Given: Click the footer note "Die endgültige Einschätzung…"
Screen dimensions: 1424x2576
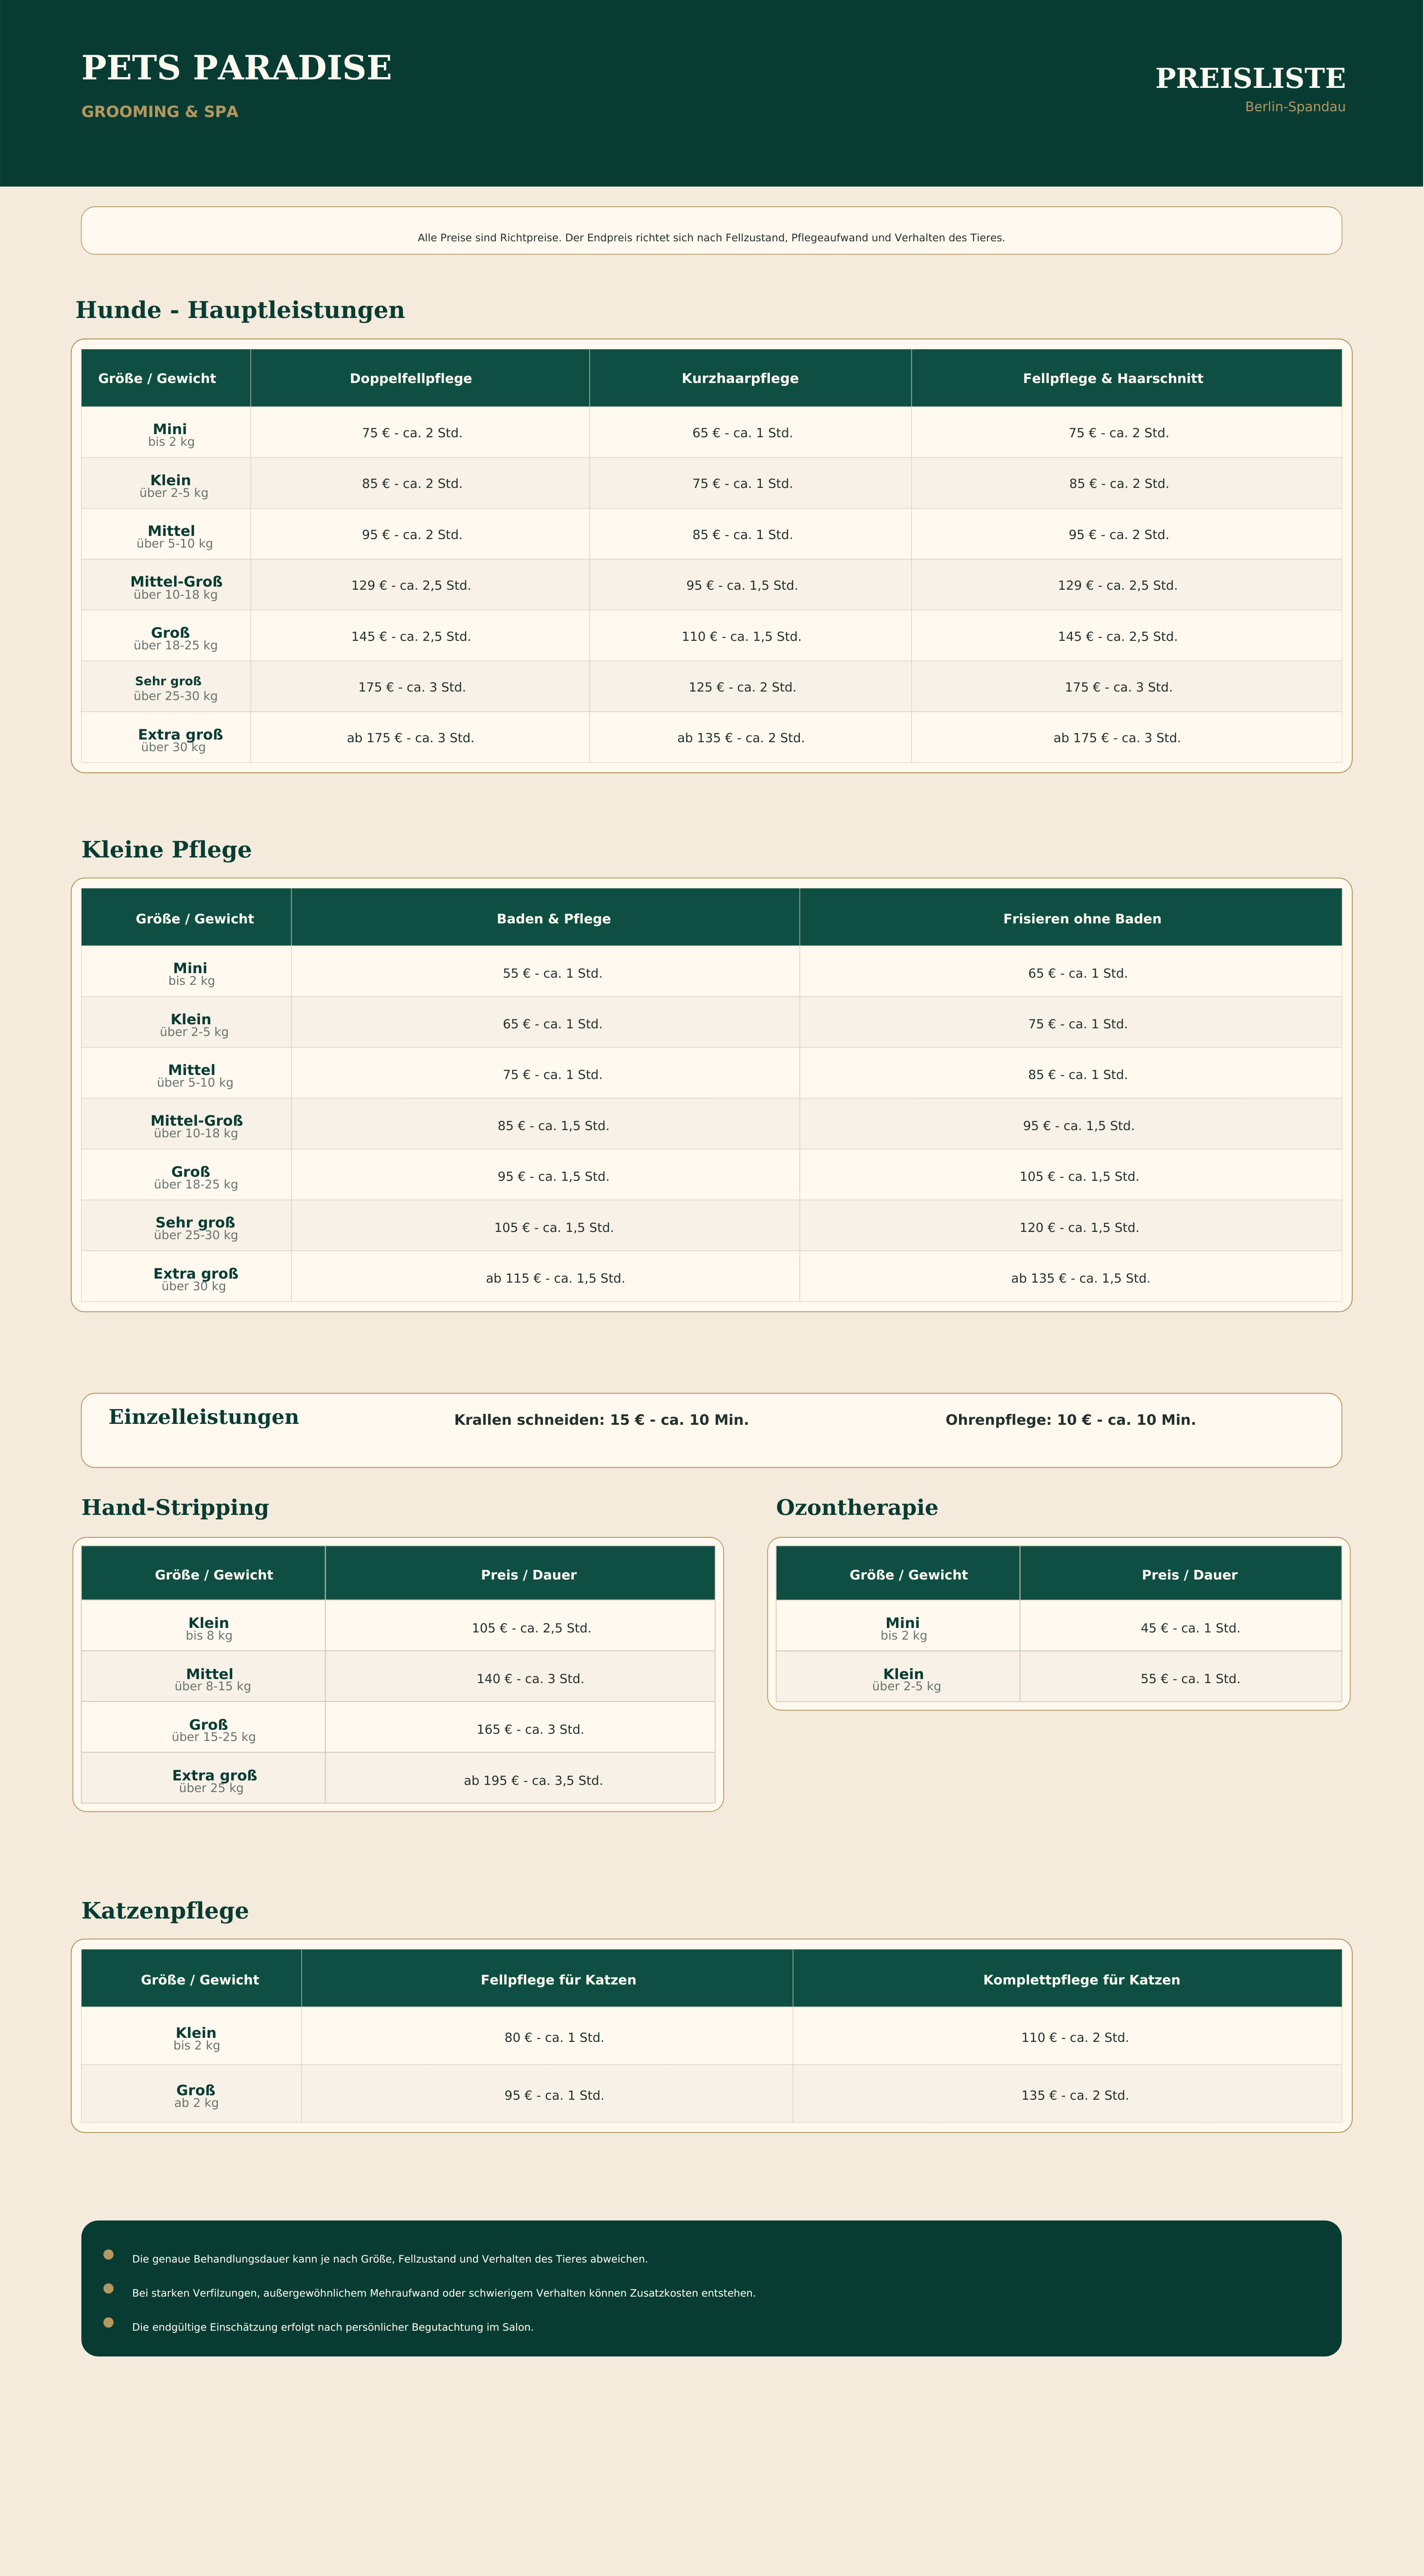Looking at the screenshot, I should 333,2327.
